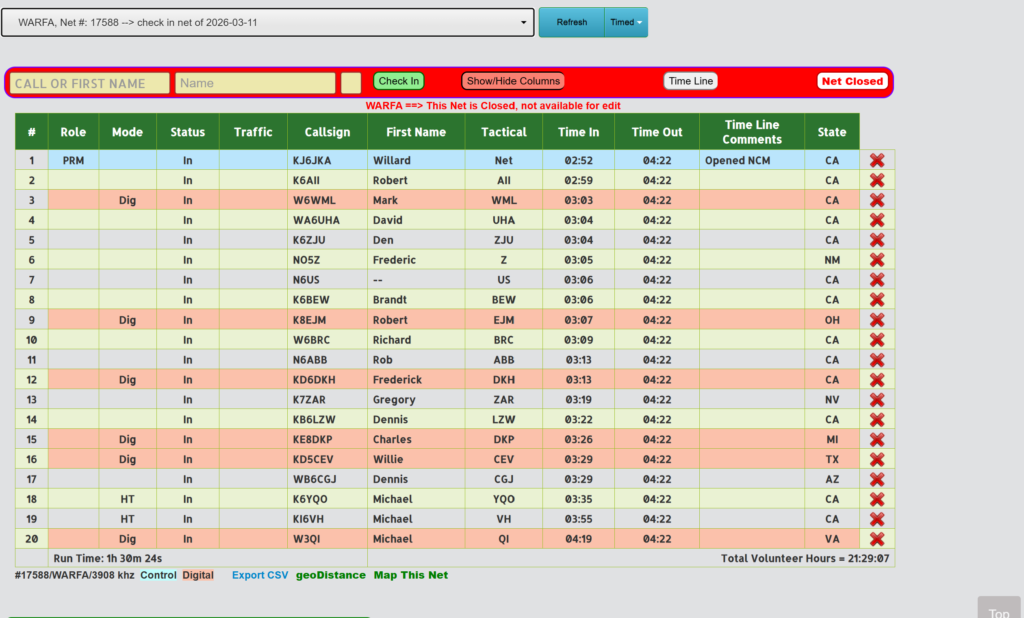
Task: Open the Export CSV link
Action: 259,575
